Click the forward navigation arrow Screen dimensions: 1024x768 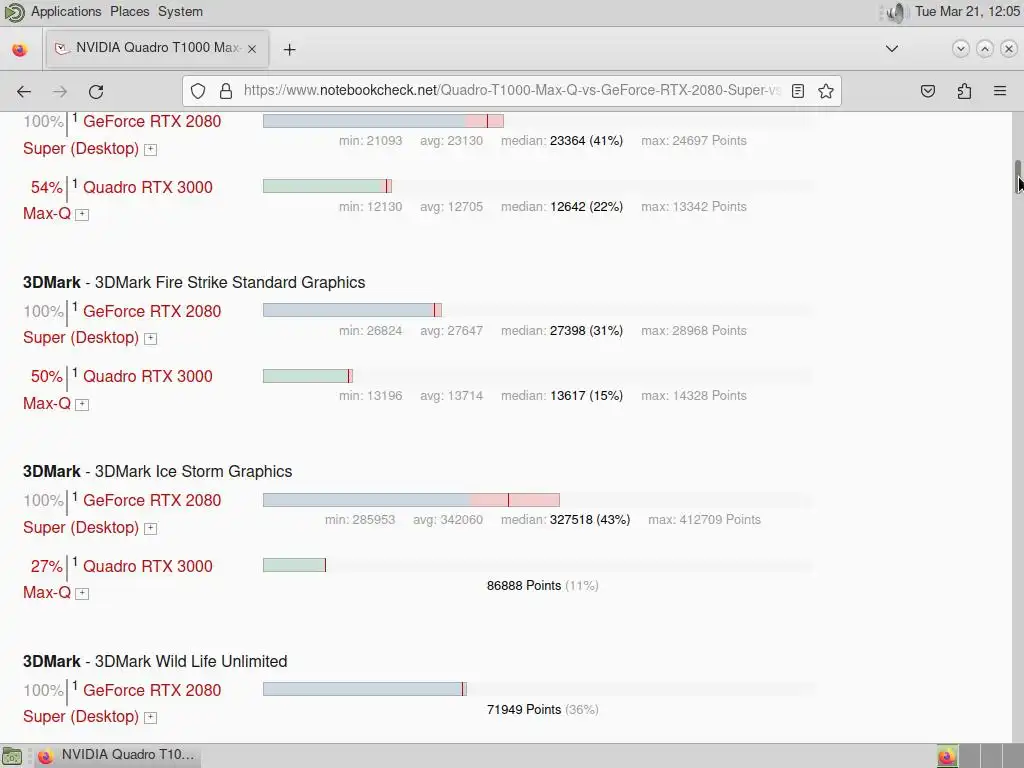(60, 91)
